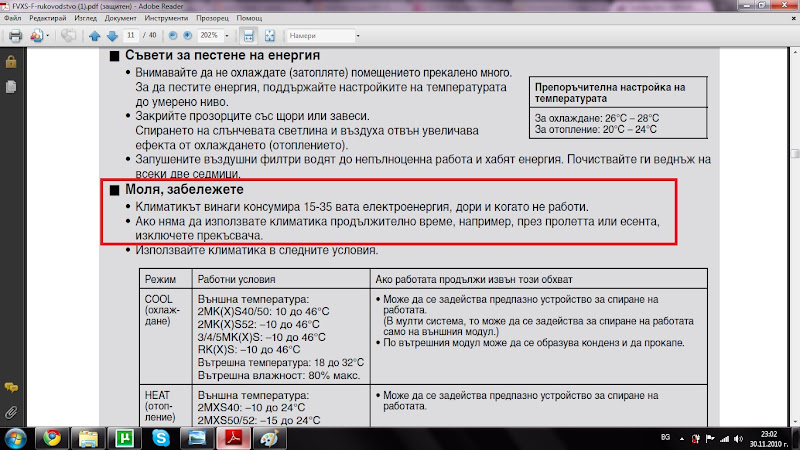Click the Adobe Reader taskbar button
800x450 pixels.
pos(234,439)
